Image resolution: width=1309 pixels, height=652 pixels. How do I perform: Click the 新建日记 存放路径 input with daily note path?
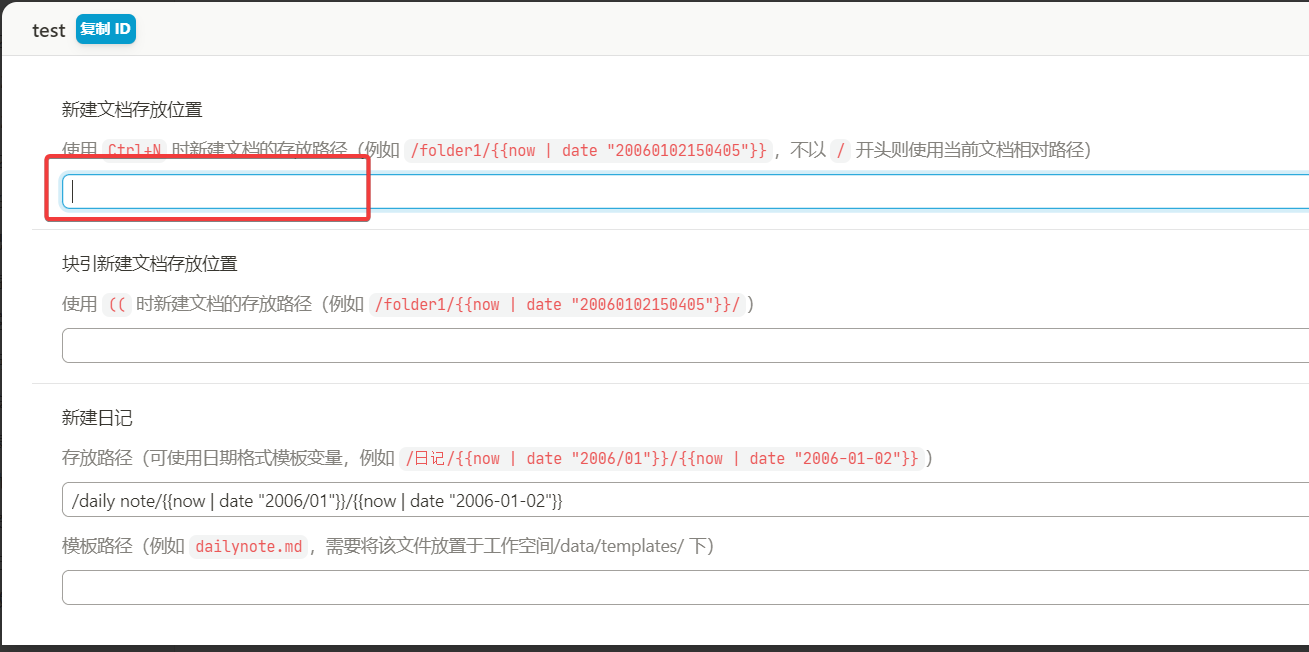coord(686,499)
